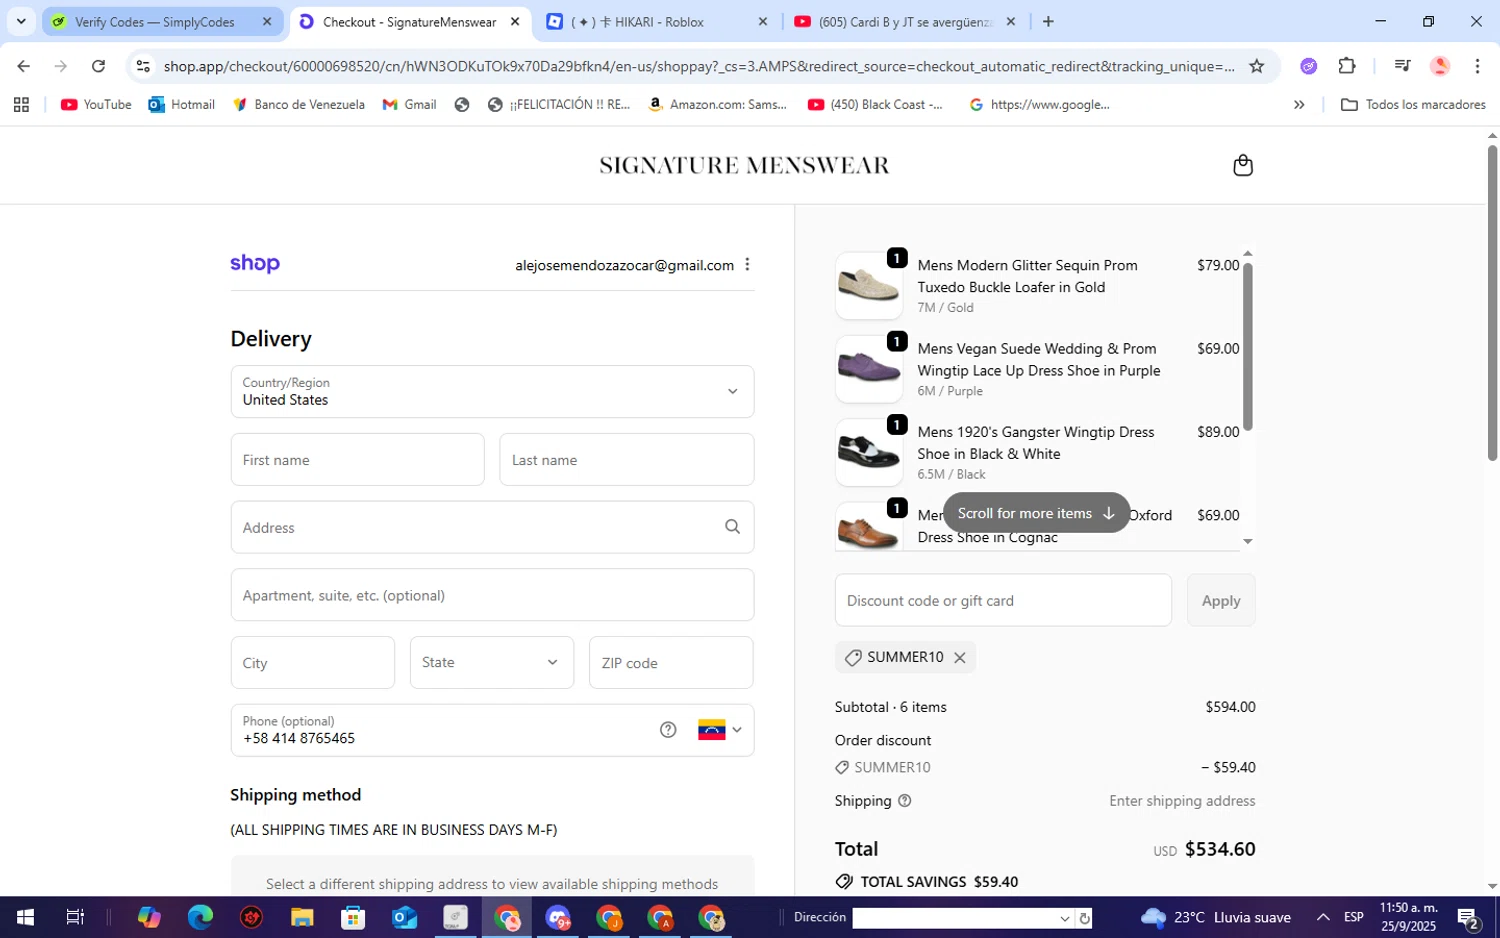Viewport: 1500px width, 938px height.
Task: Open media control icon in toolbar
Action: coord(1402,66)
